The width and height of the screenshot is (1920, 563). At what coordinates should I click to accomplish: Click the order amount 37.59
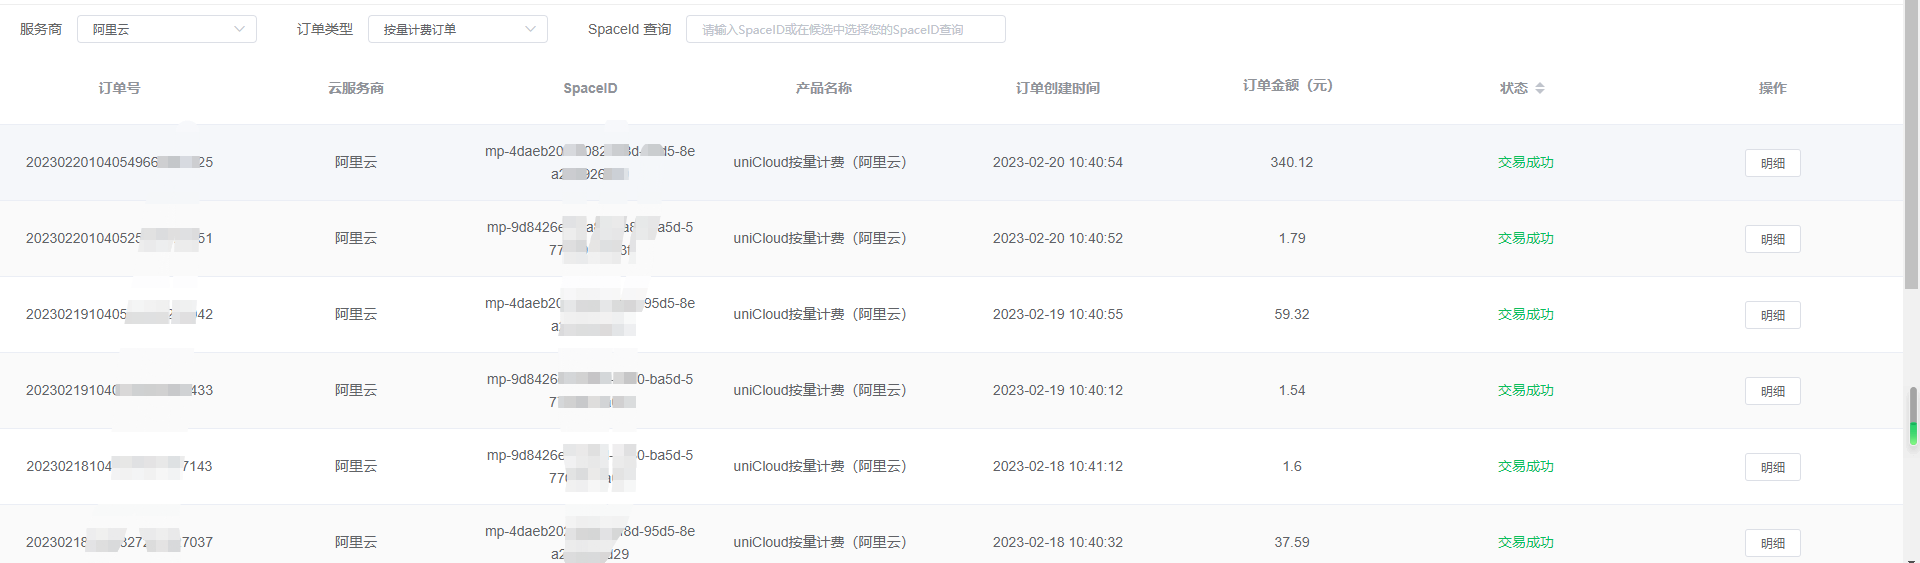(x=1292, y=542)
